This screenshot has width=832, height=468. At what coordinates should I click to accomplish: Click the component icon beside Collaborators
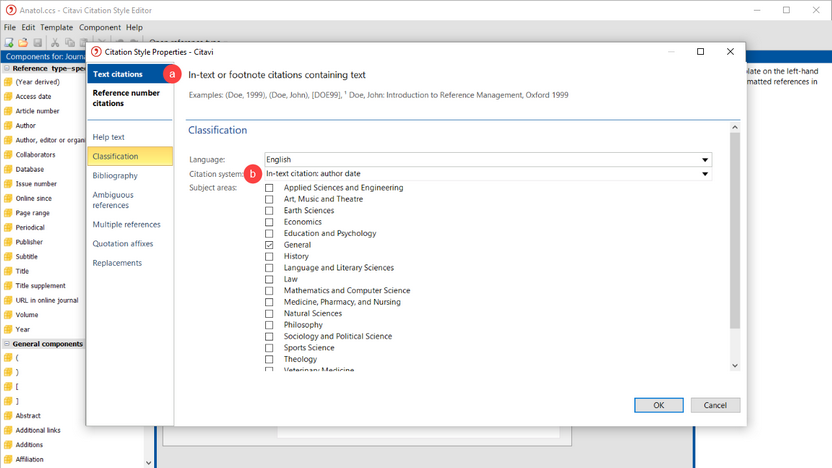pos(8,155)
